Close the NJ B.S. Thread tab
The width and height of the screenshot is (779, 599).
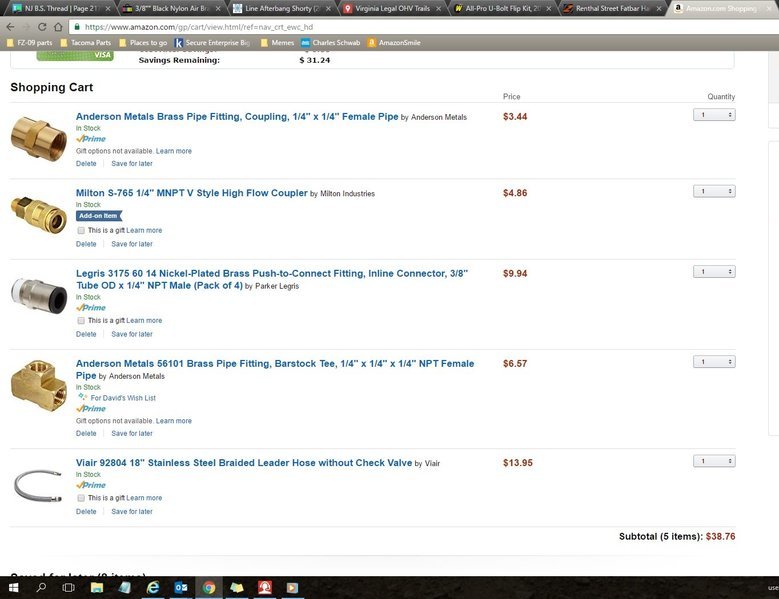[x=108, y=8]
